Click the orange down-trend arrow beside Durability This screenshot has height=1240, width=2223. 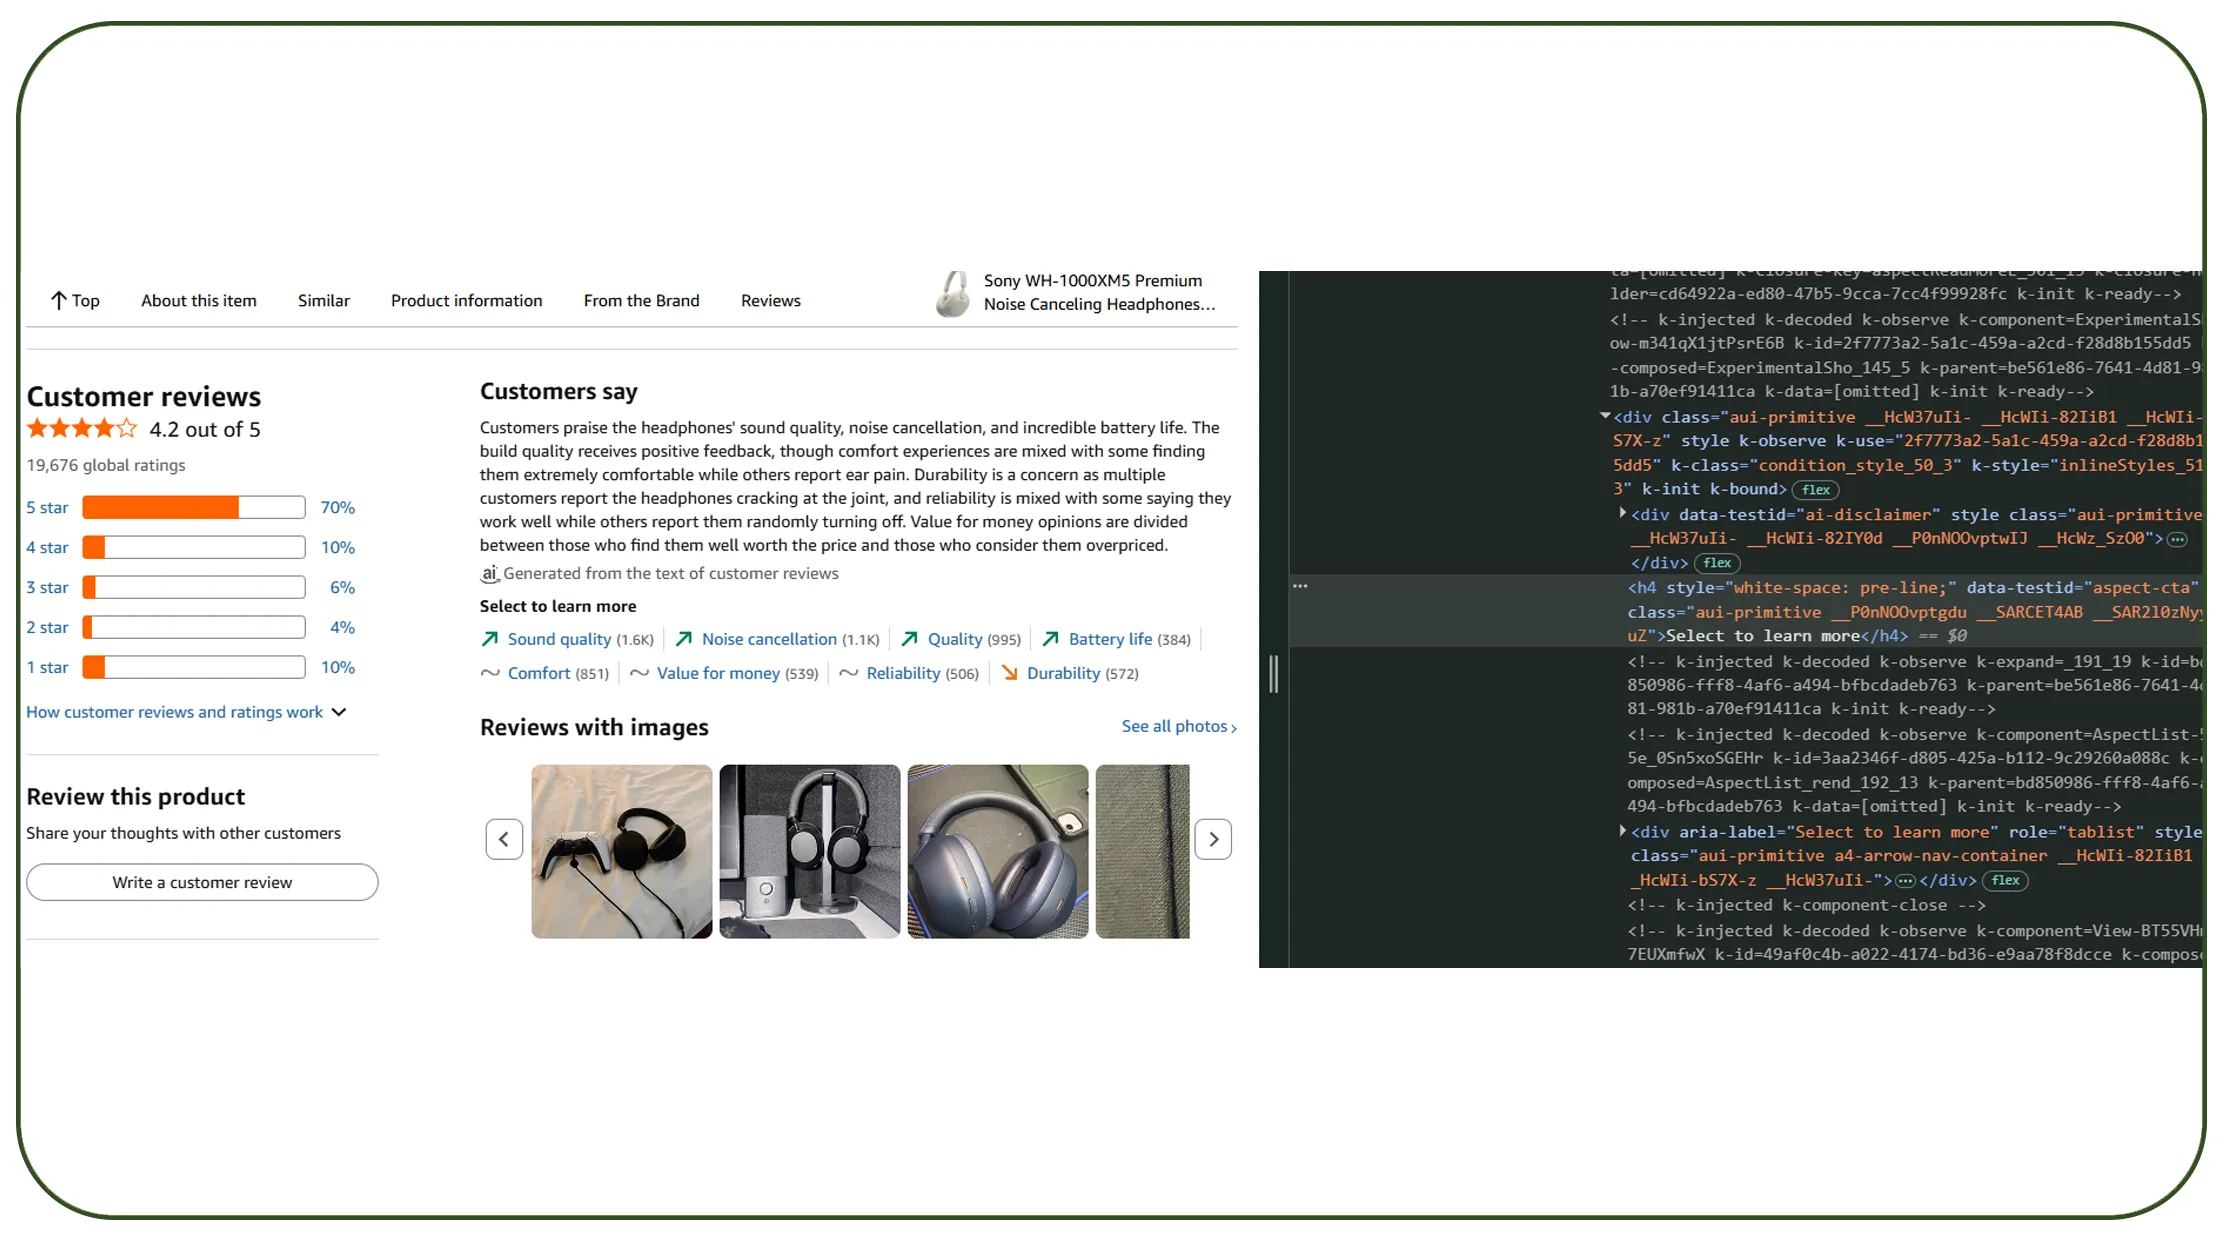point(1010,673)
